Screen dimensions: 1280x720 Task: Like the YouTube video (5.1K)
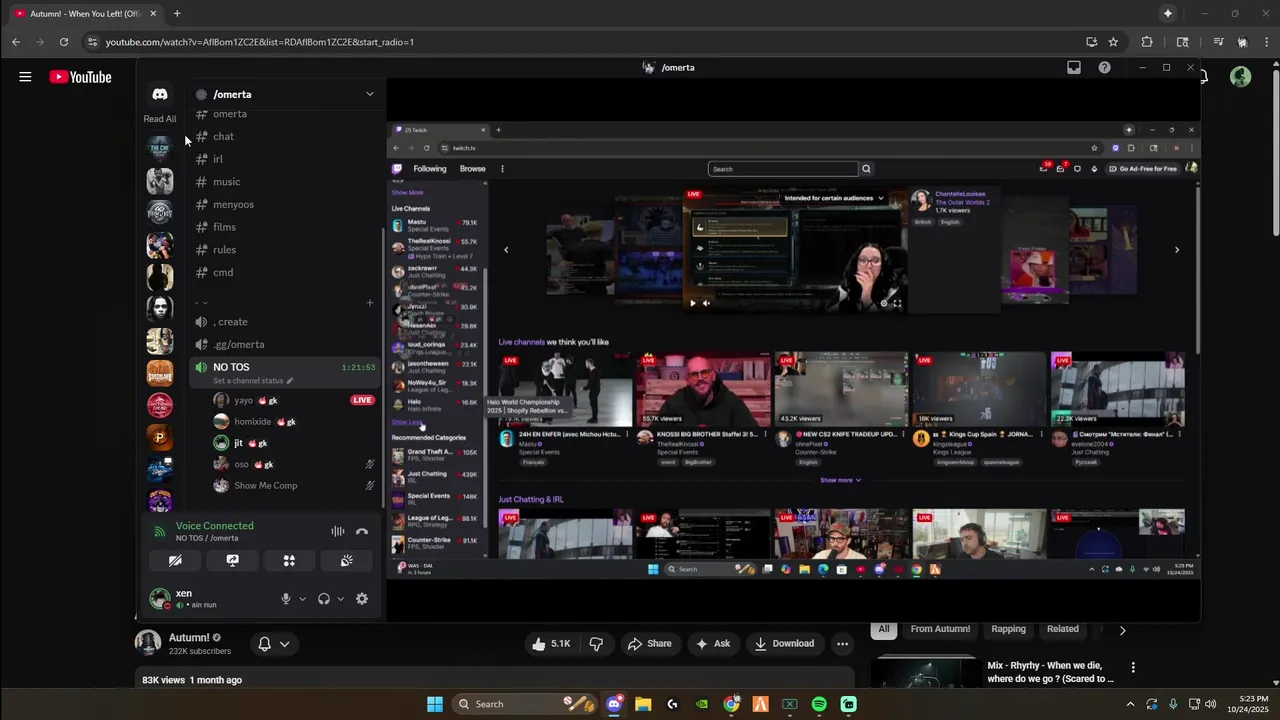click(551, 644)
